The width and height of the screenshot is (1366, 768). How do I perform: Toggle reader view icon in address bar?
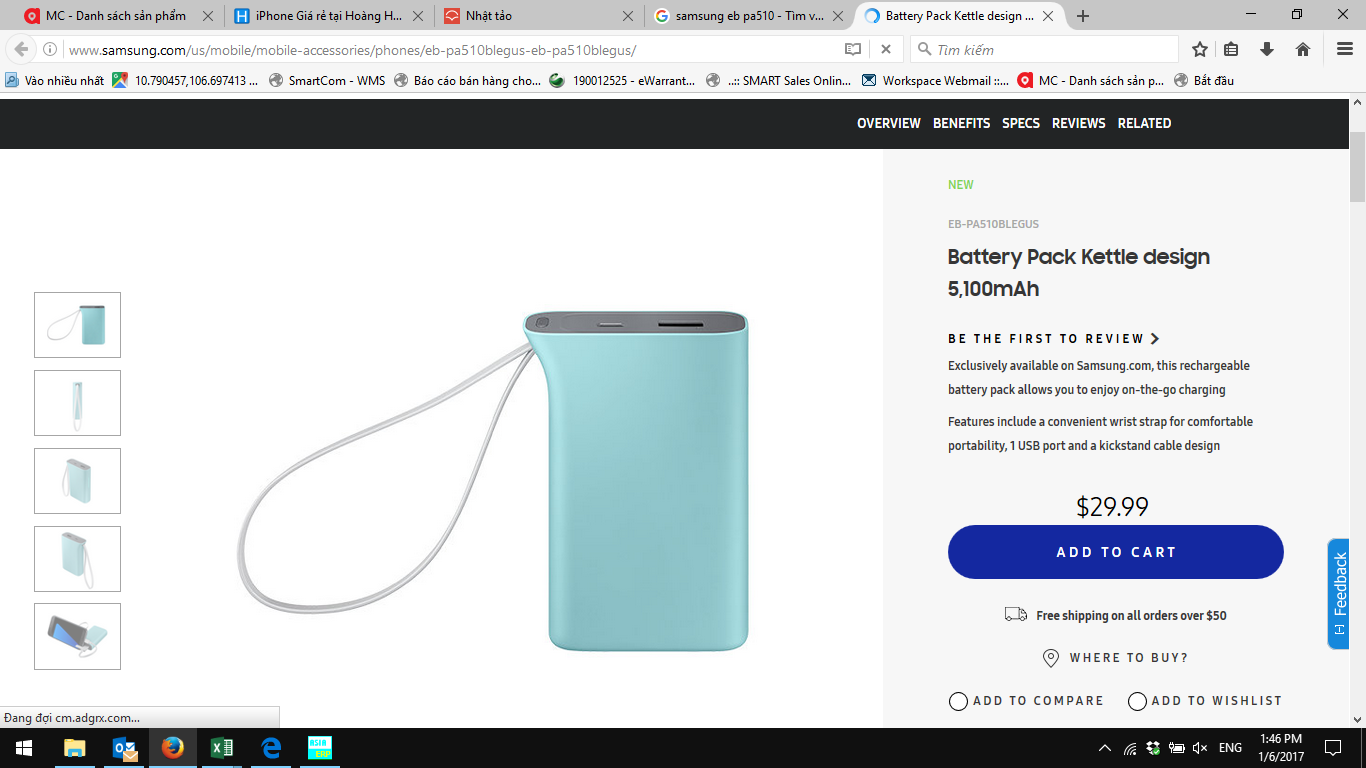[853, 49]
